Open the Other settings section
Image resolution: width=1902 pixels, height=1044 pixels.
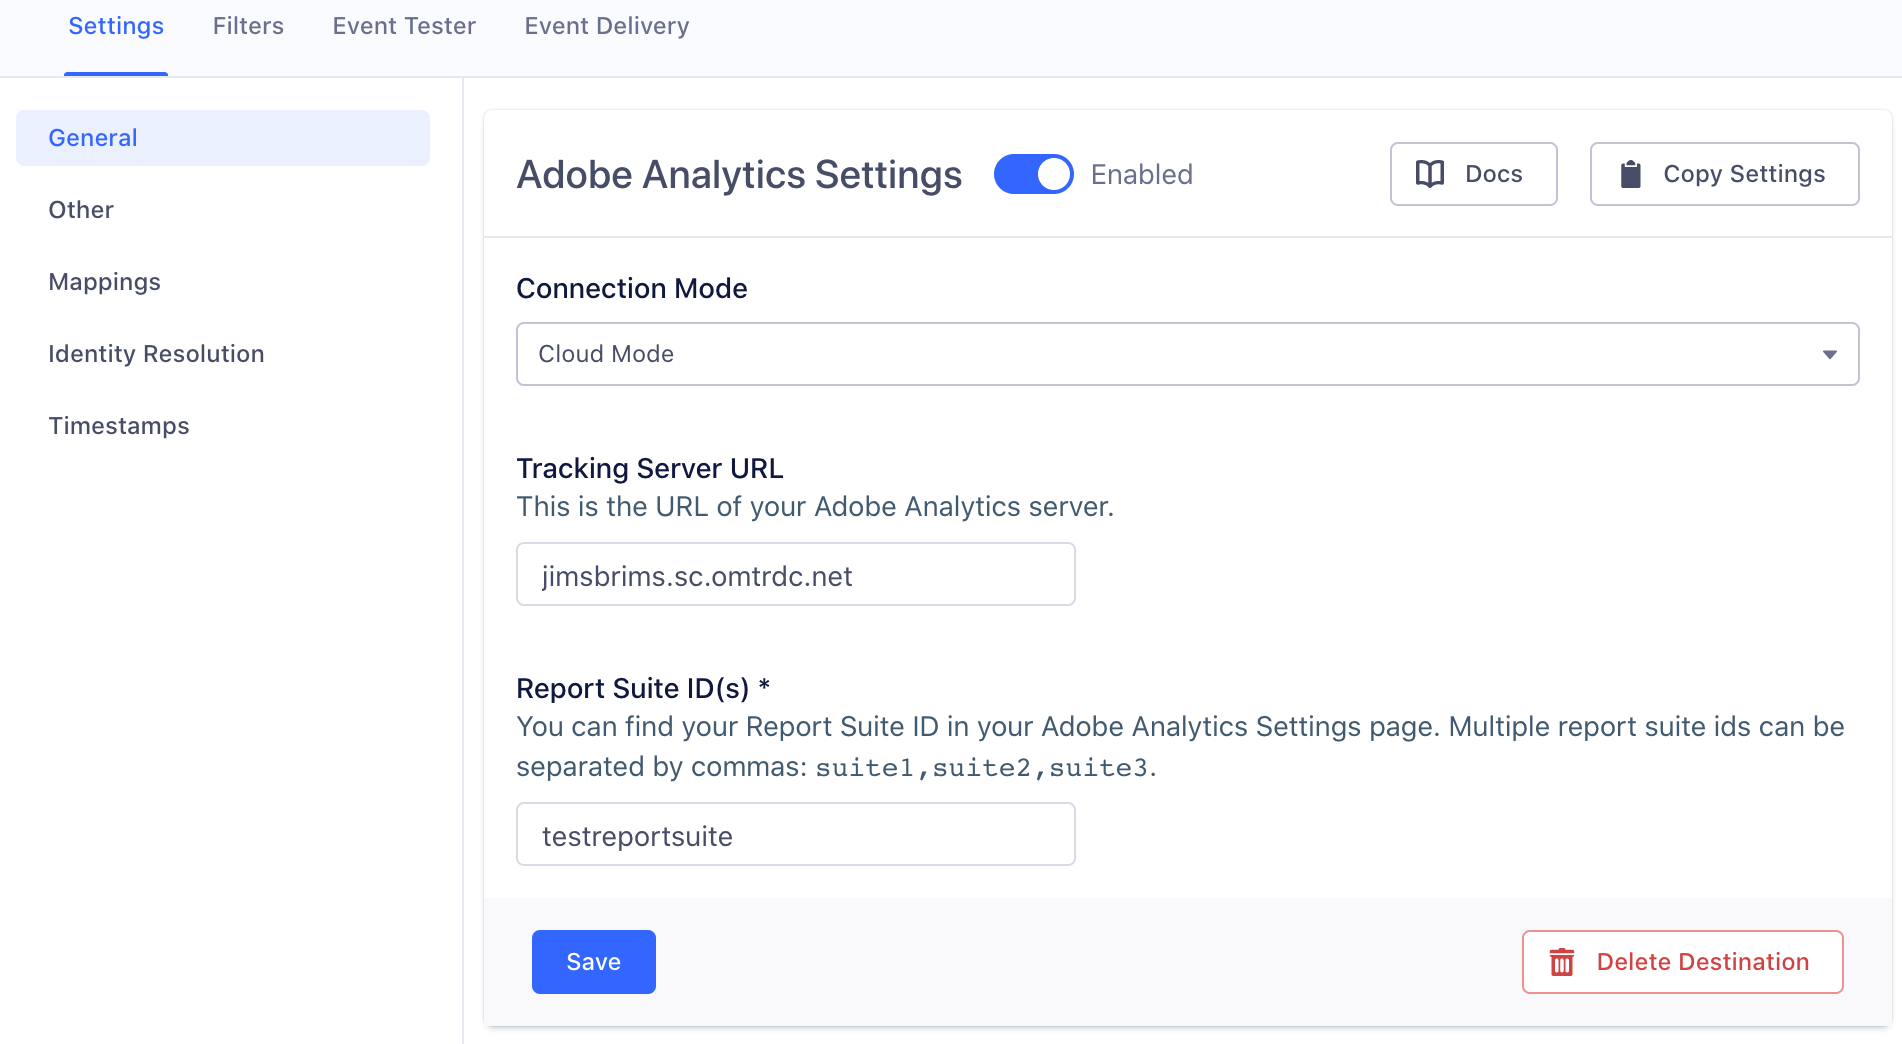click(x=81, y=209)
